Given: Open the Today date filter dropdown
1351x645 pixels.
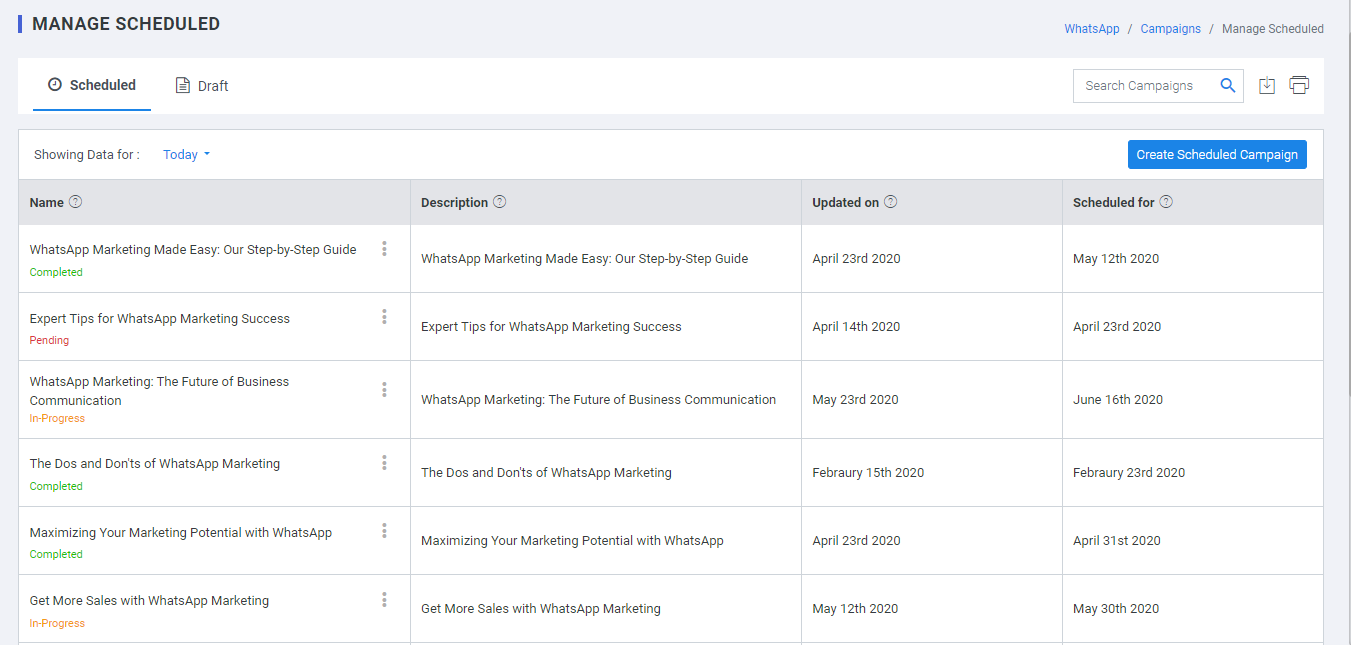Looking at the screenshot, I should [x=187, y=155].
